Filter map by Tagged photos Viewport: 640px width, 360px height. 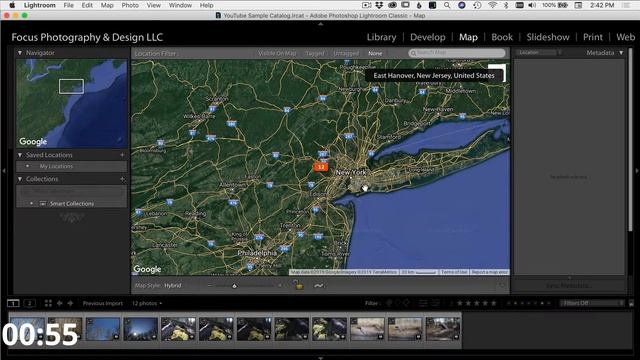click(315, 53)
